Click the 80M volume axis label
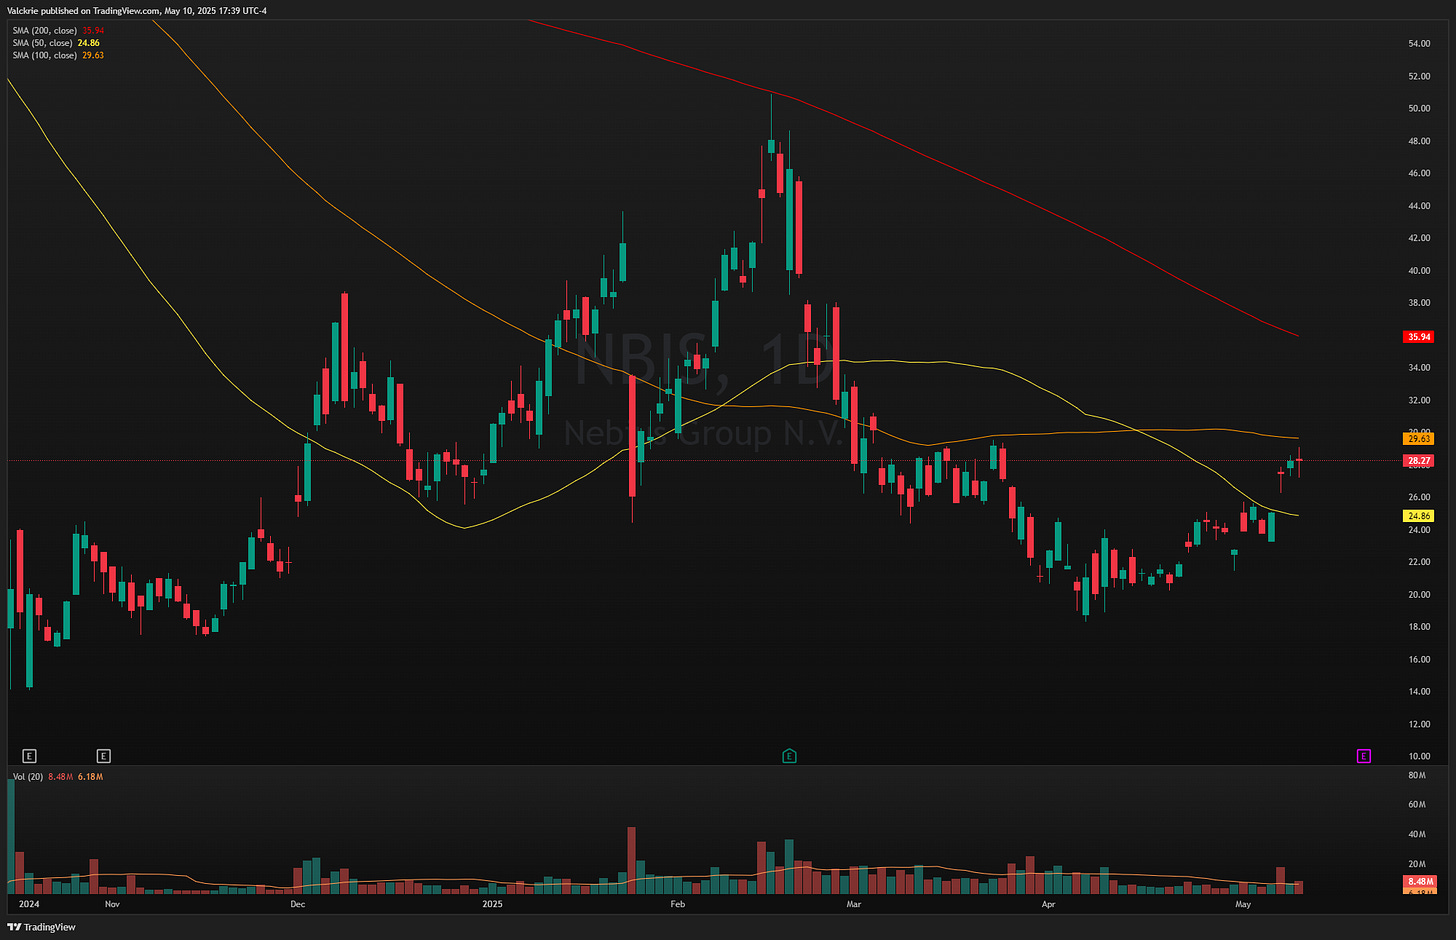 pyautogui.click(x=1417, y=776)
